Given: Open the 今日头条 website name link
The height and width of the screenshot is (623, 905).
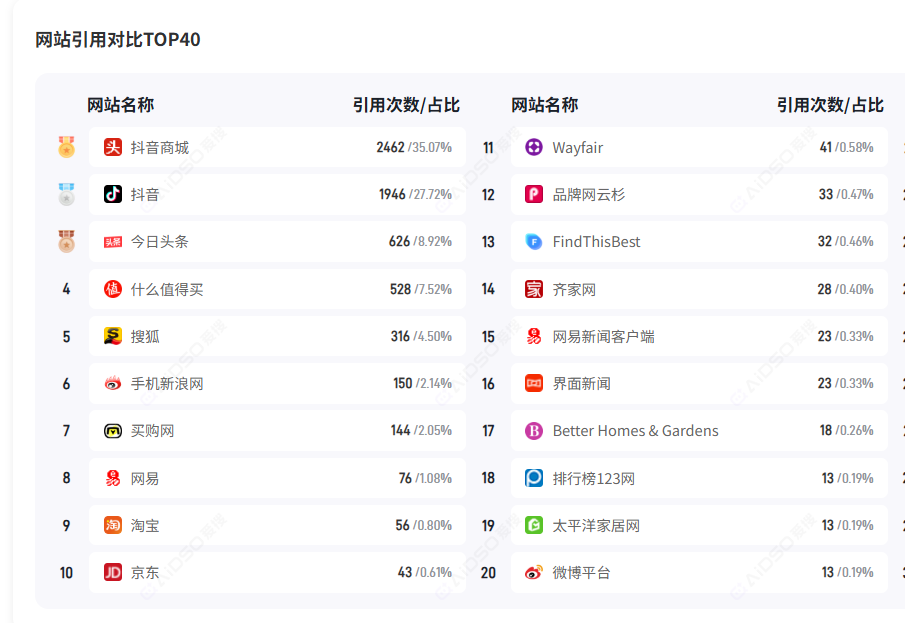Looking at the screenshot, I should [160, 242].
